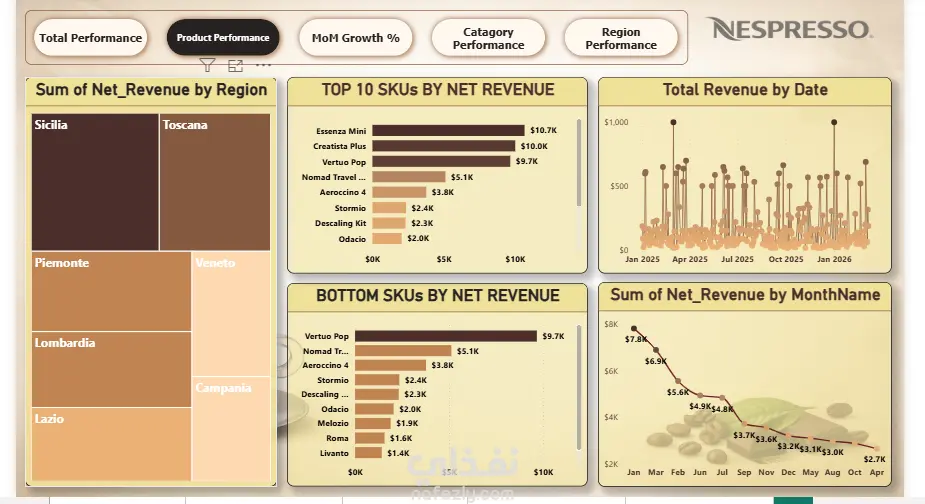This screenshot has width=925, height=504.
Task: Select the Campania treemap tile
Action: (x=231, y=428)
